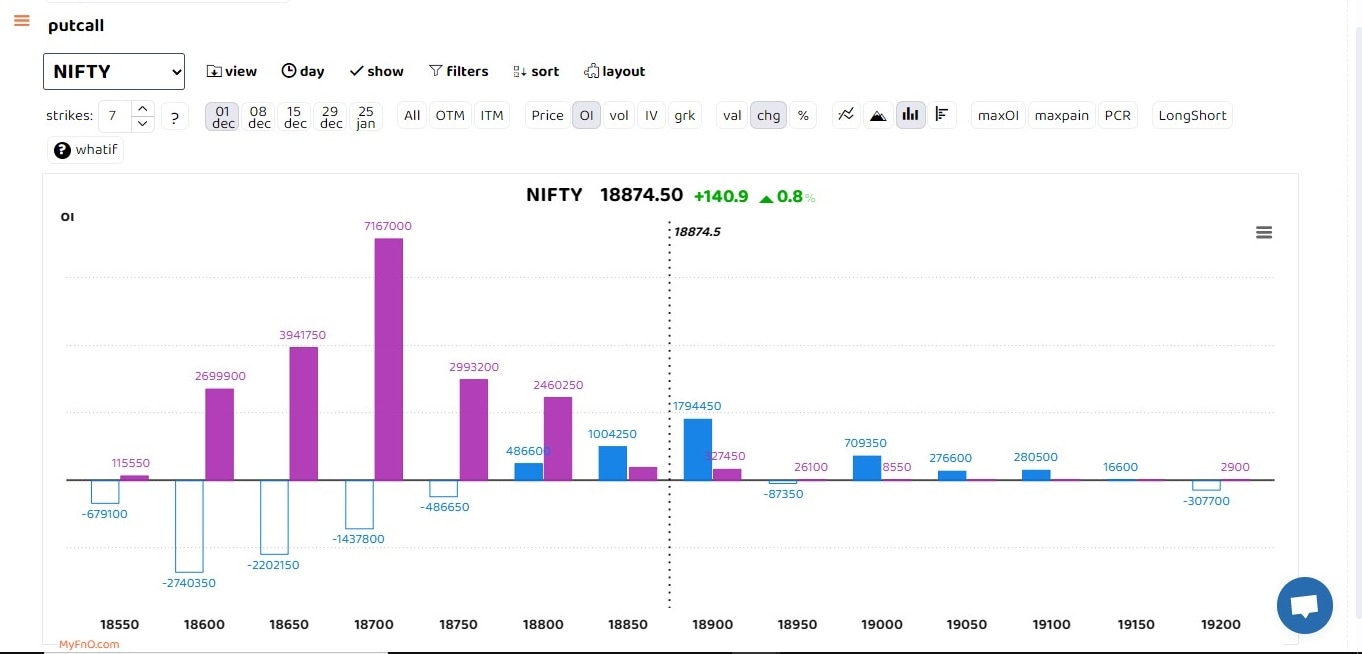Open the sort options menu
The image size is (1362, 654).
click(536, 72)
